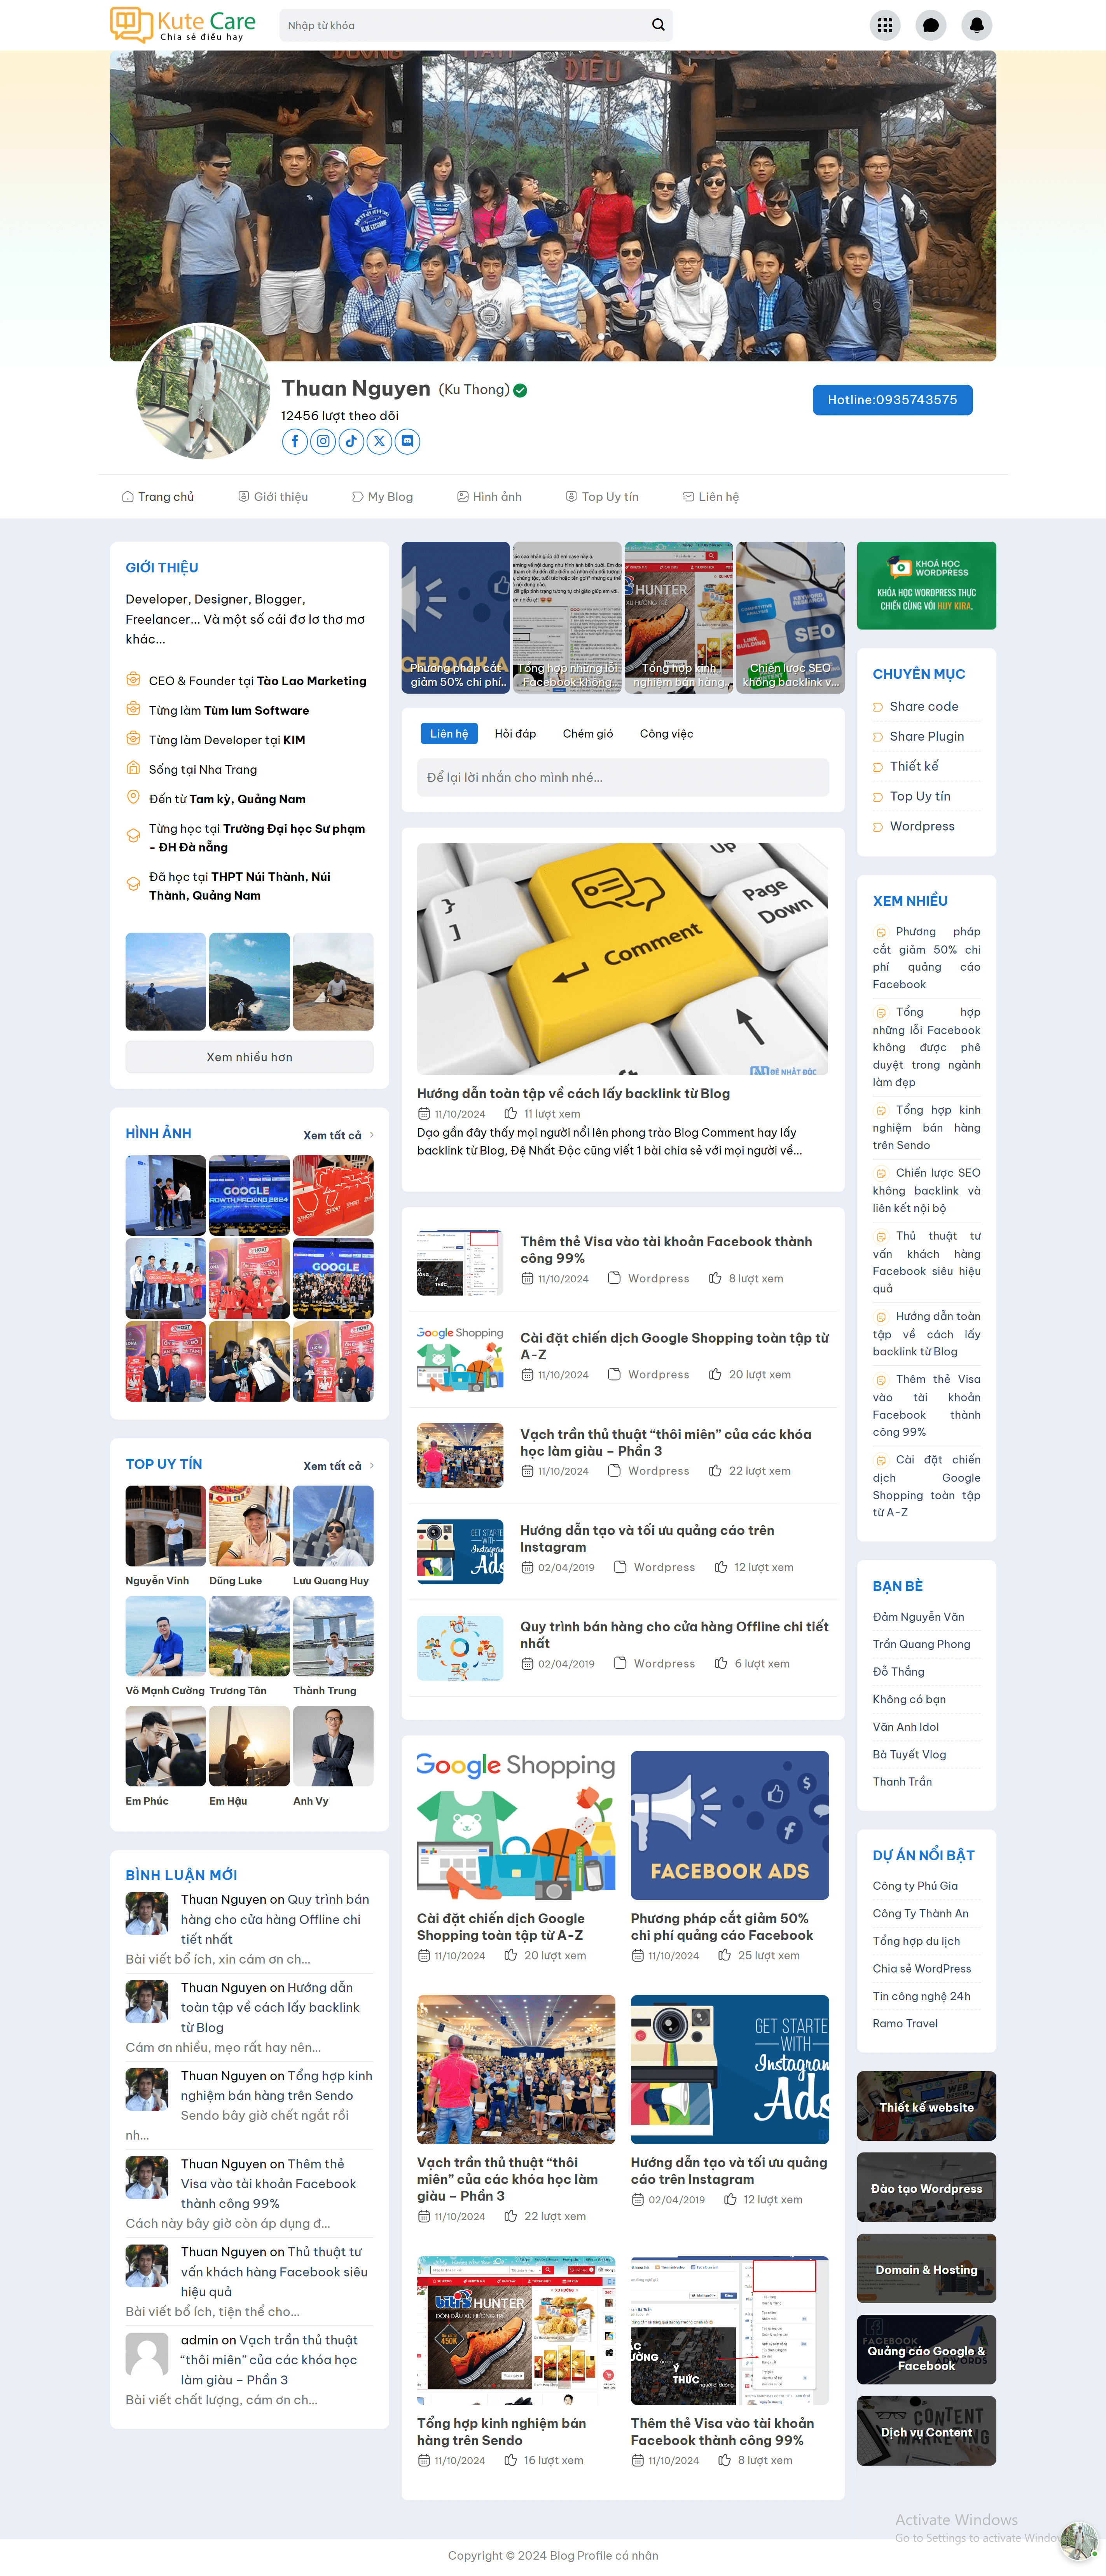This screenshot has height=2576, width=1106.
Task: Click the Xem nhiều hơn button
Action: [249, 1057]
